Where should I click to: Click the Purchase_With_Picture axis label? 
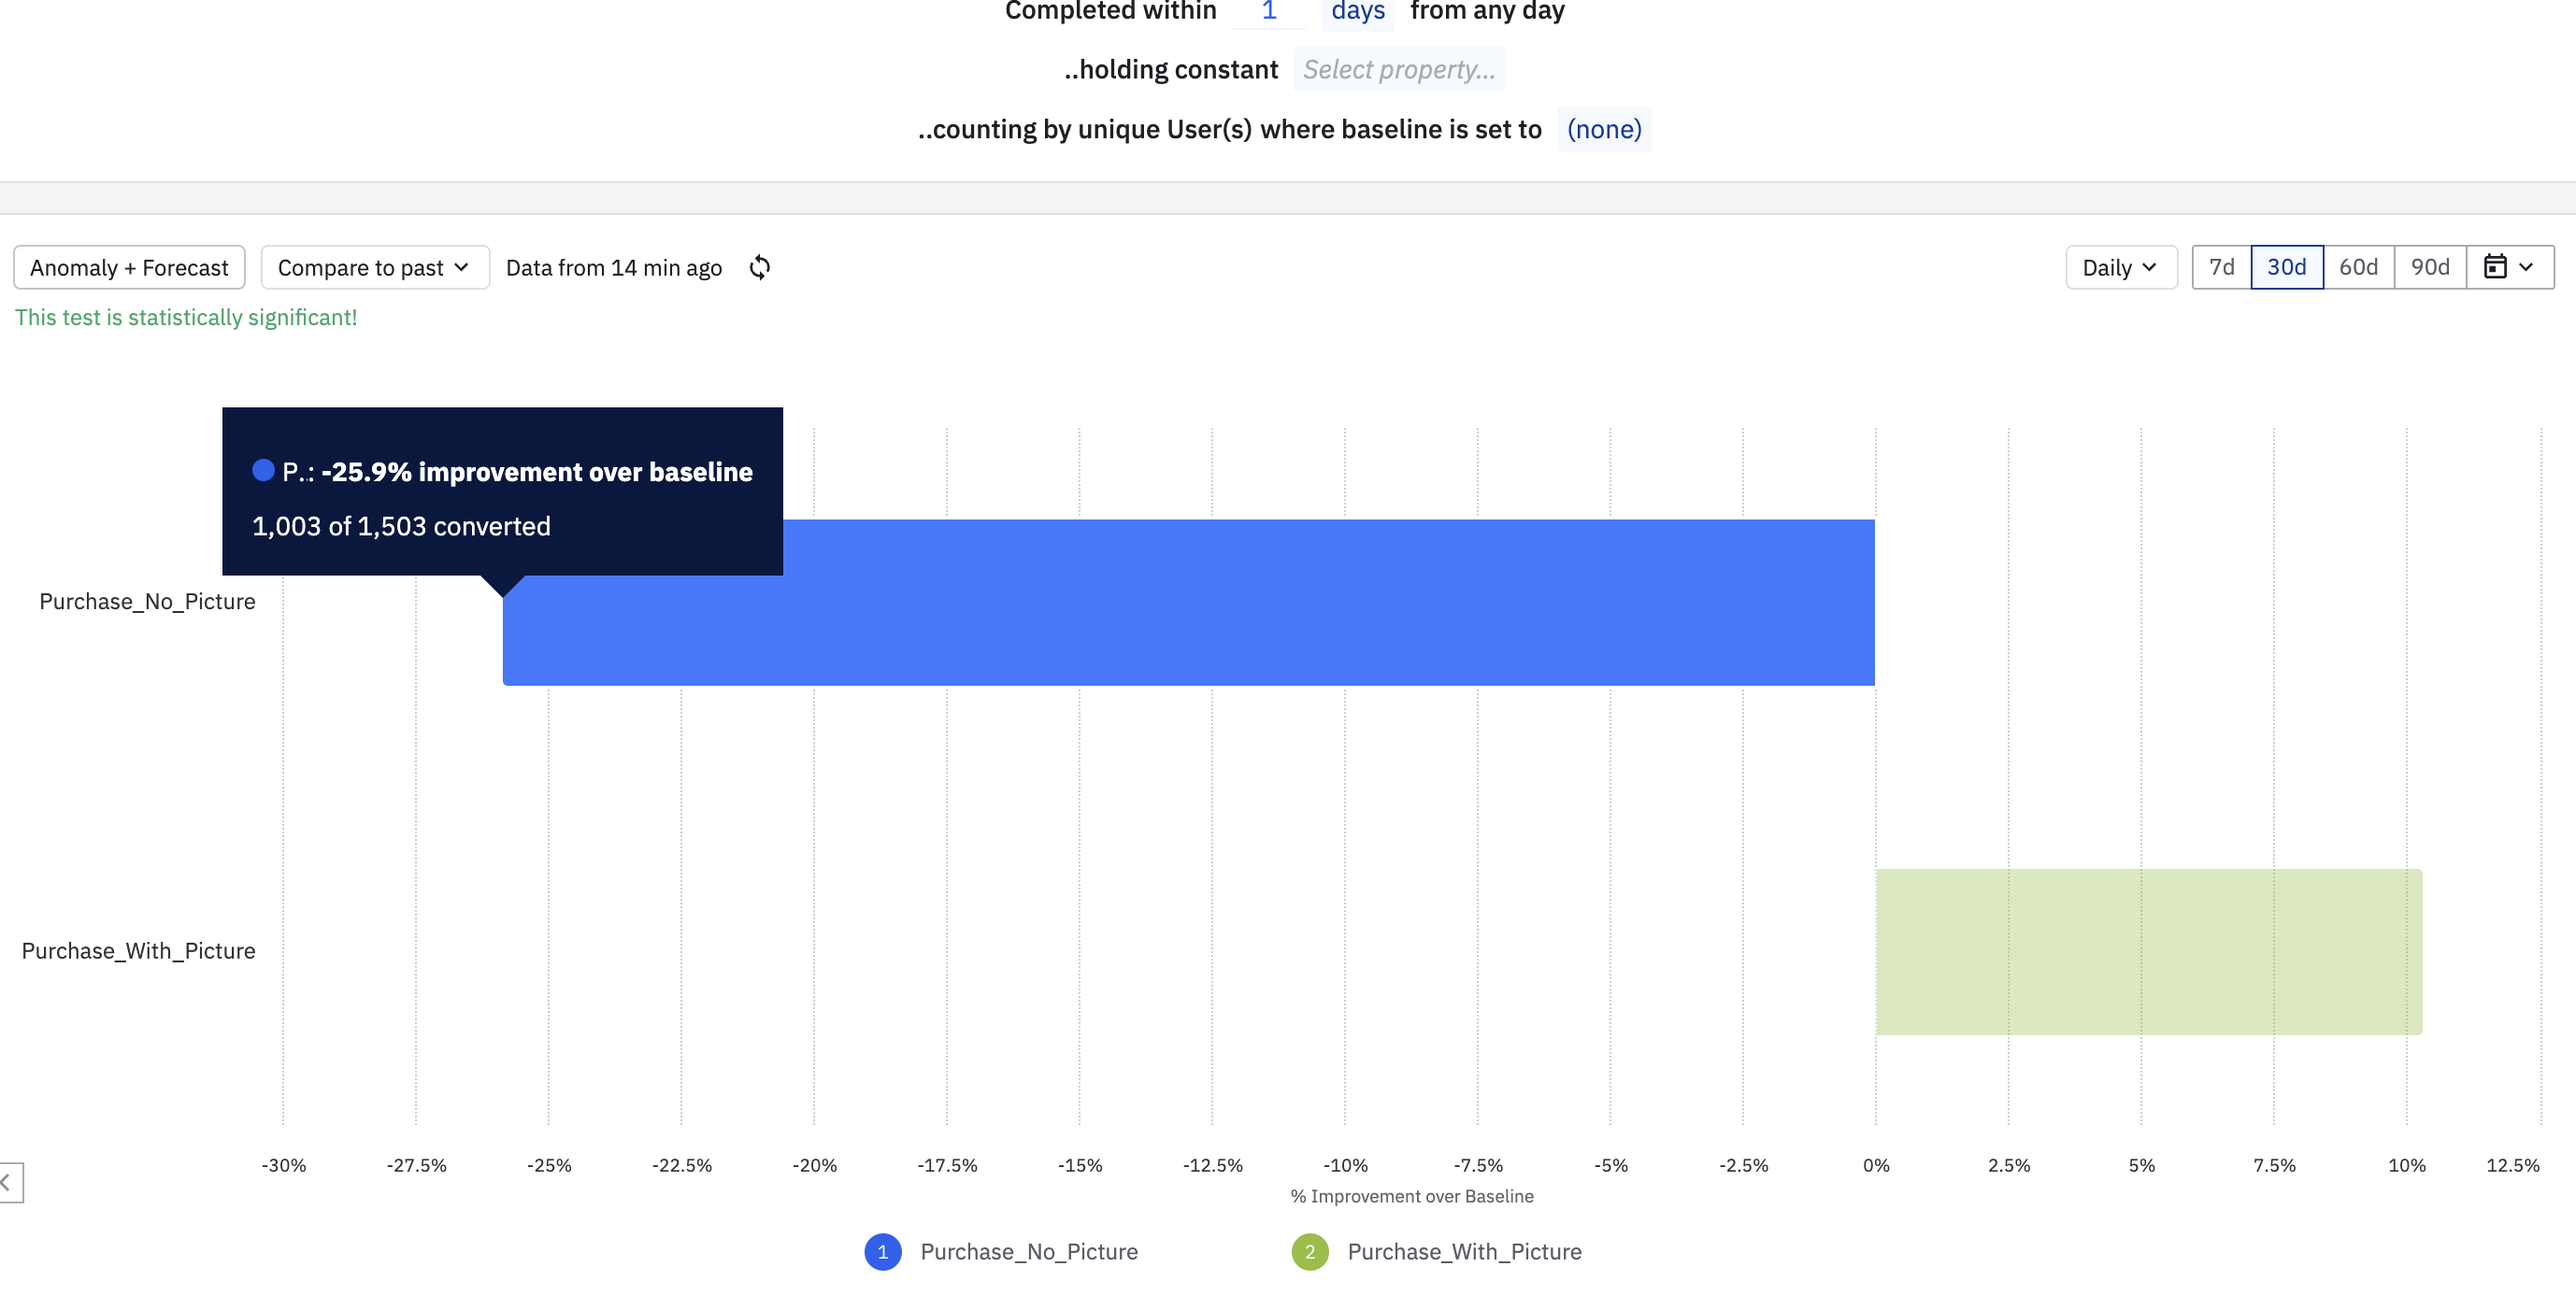[x=138, y=951]
